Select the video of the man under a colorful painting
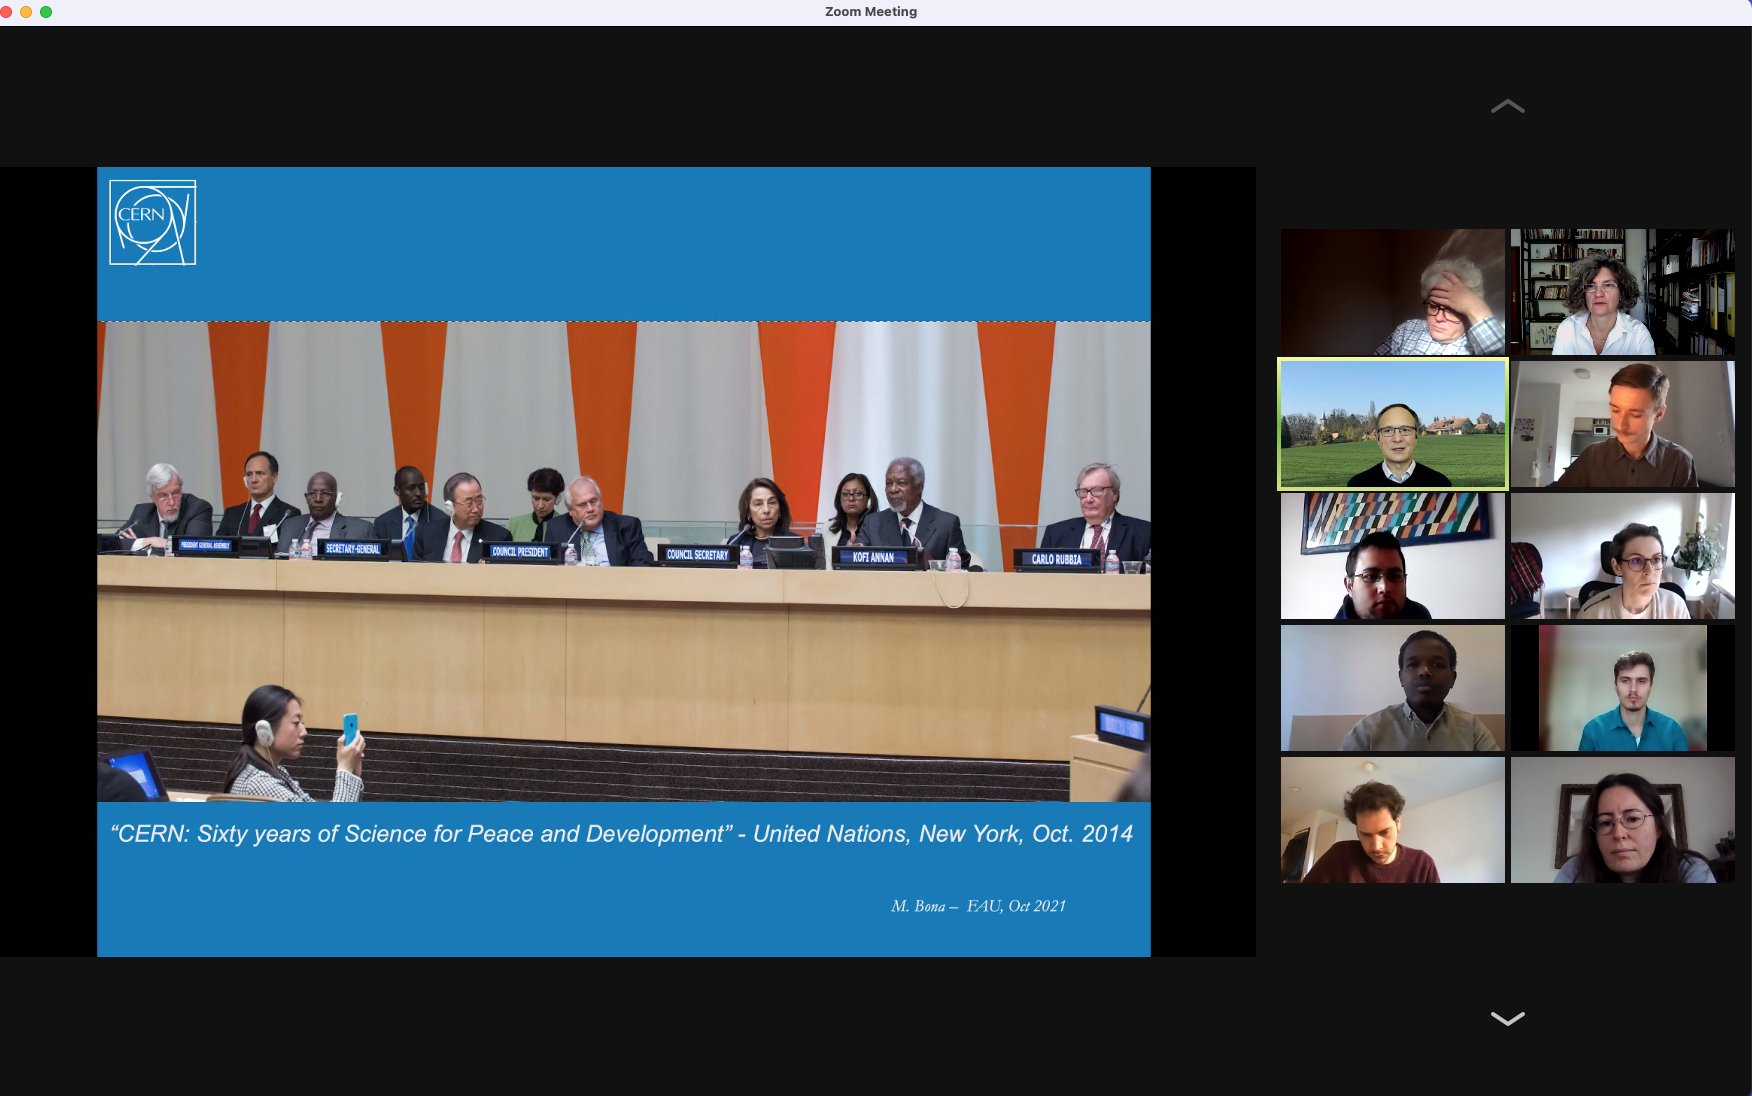The image size is (1752, 1096). coord(1393,556)
